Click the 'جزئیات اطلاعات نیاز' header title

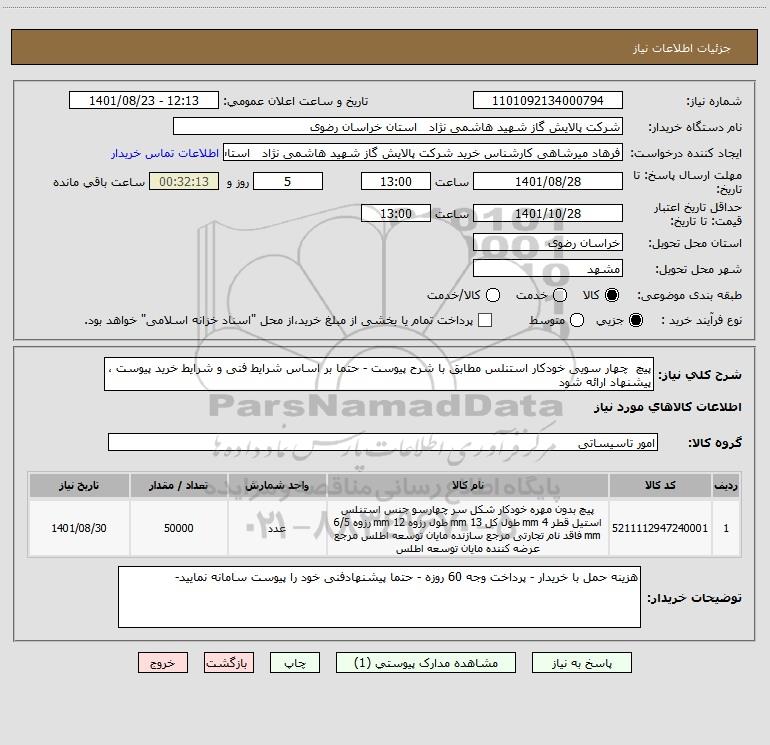click(681, 48)
